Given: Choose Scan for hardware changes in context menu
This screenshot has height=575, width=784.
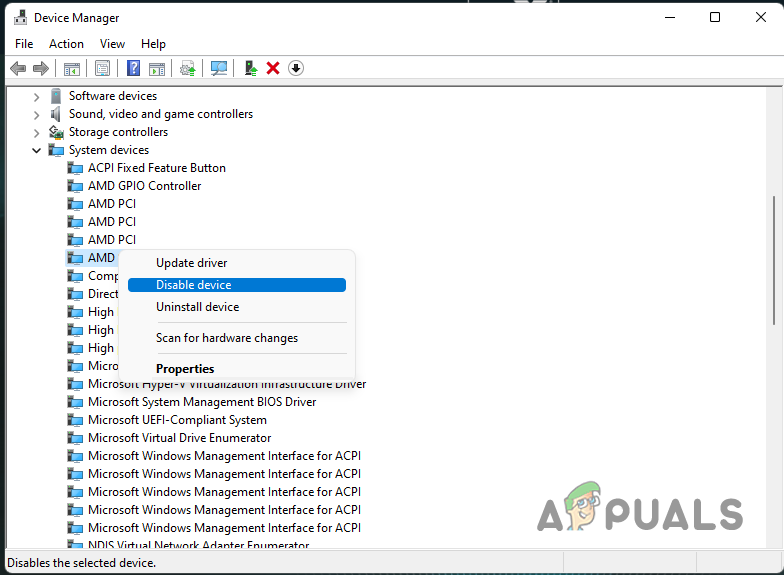Looking at the screenshot, I should pos(236,338).
